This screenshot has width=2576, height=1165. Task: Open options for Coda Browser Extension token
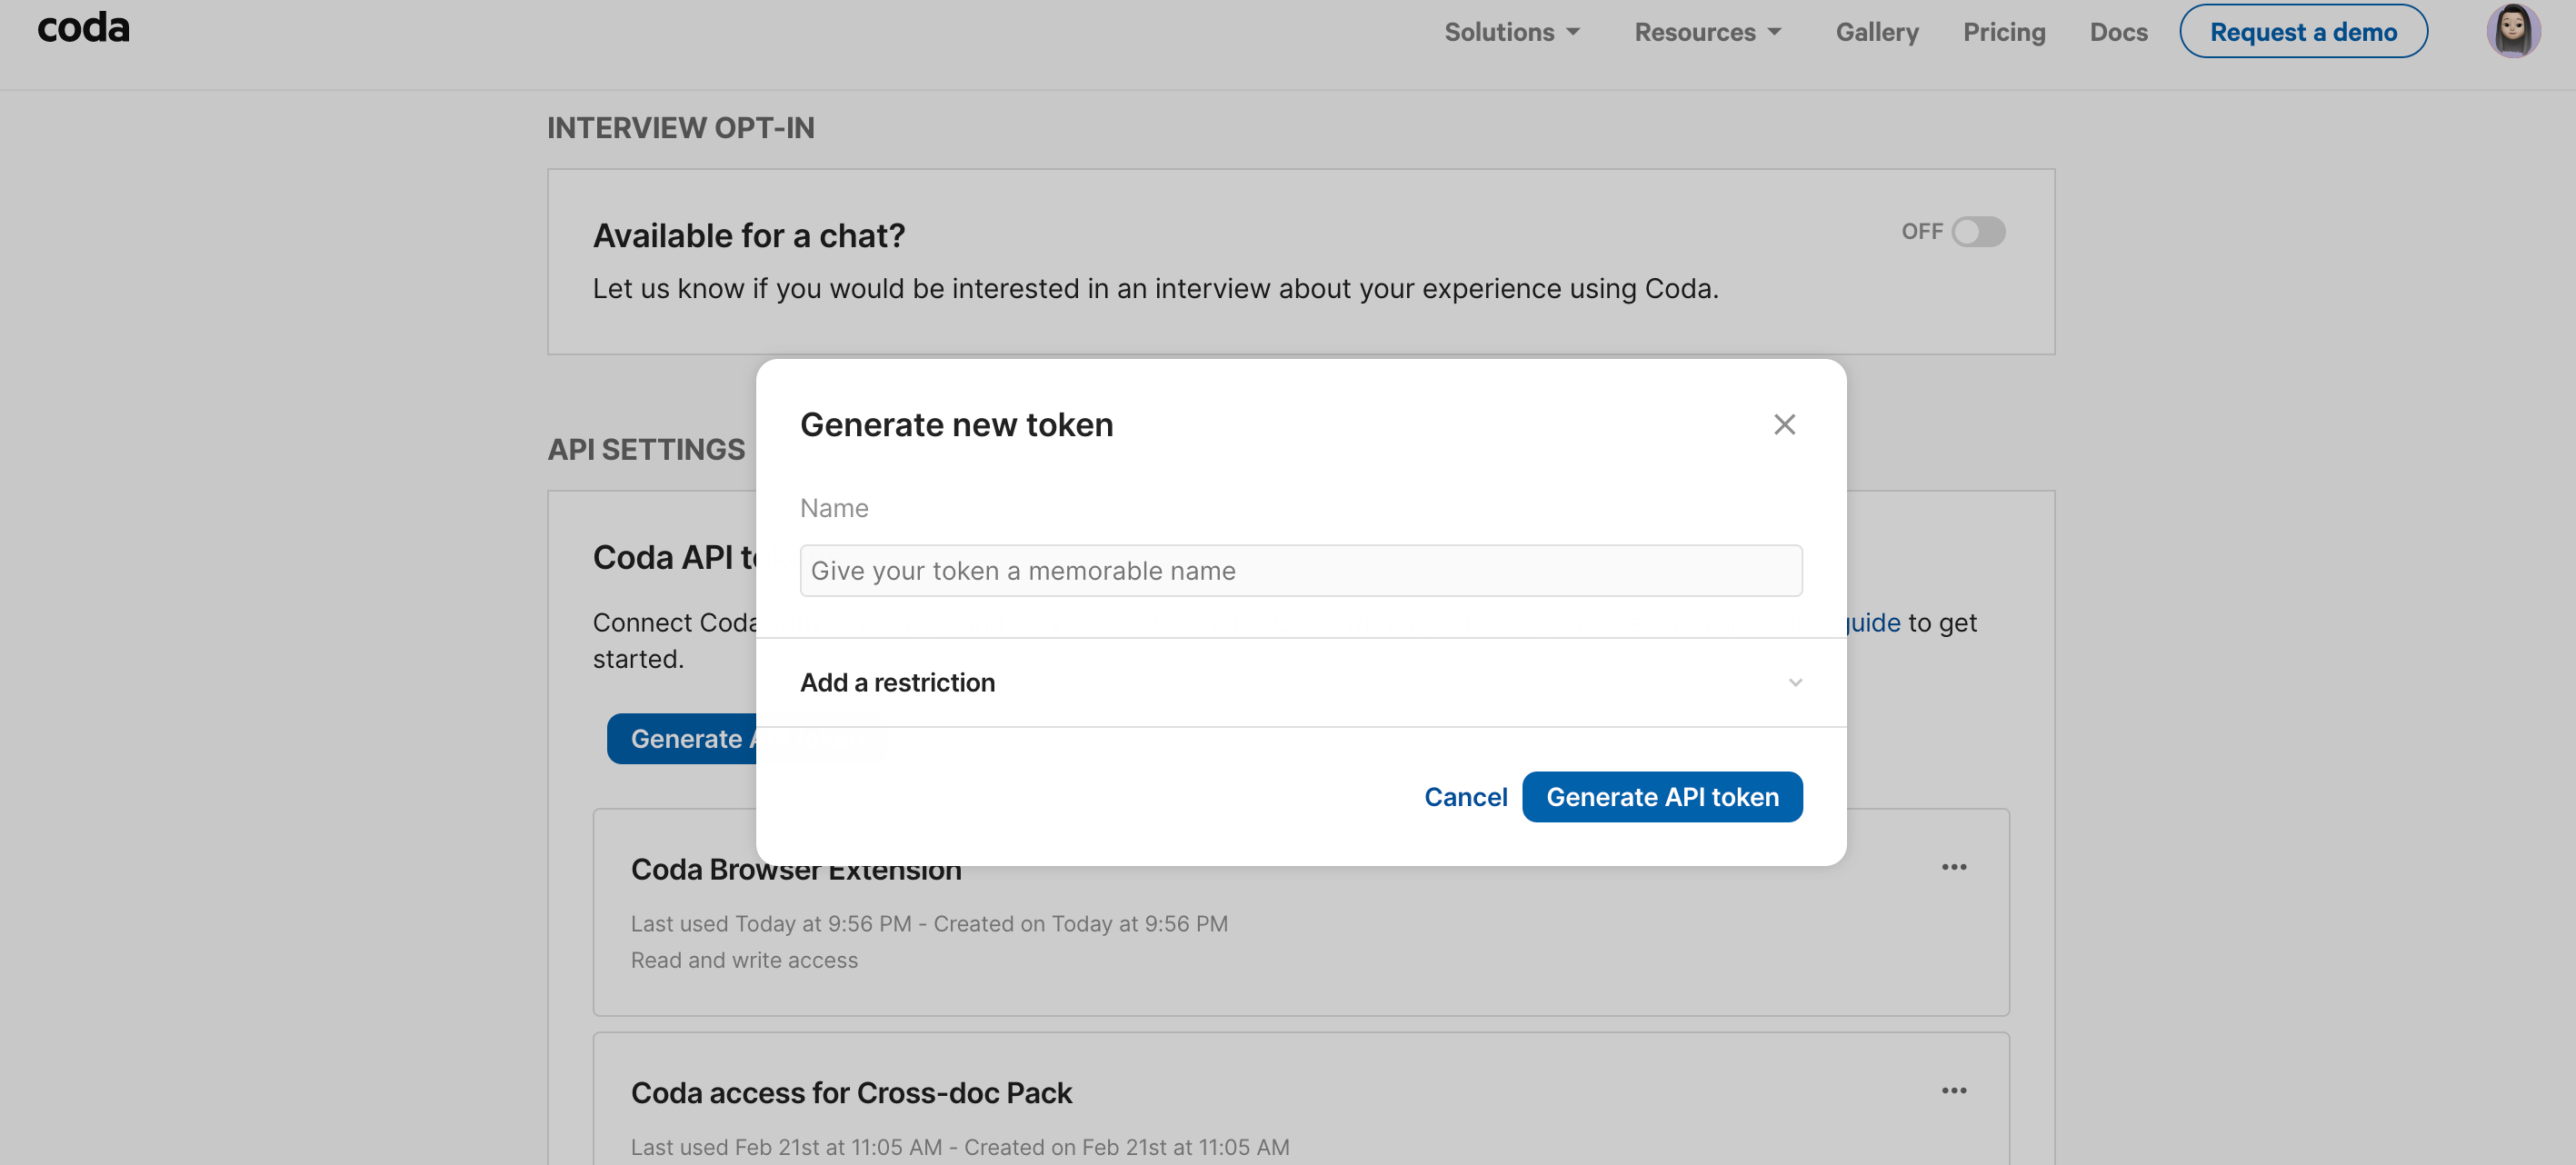(x=1953, y=867)
